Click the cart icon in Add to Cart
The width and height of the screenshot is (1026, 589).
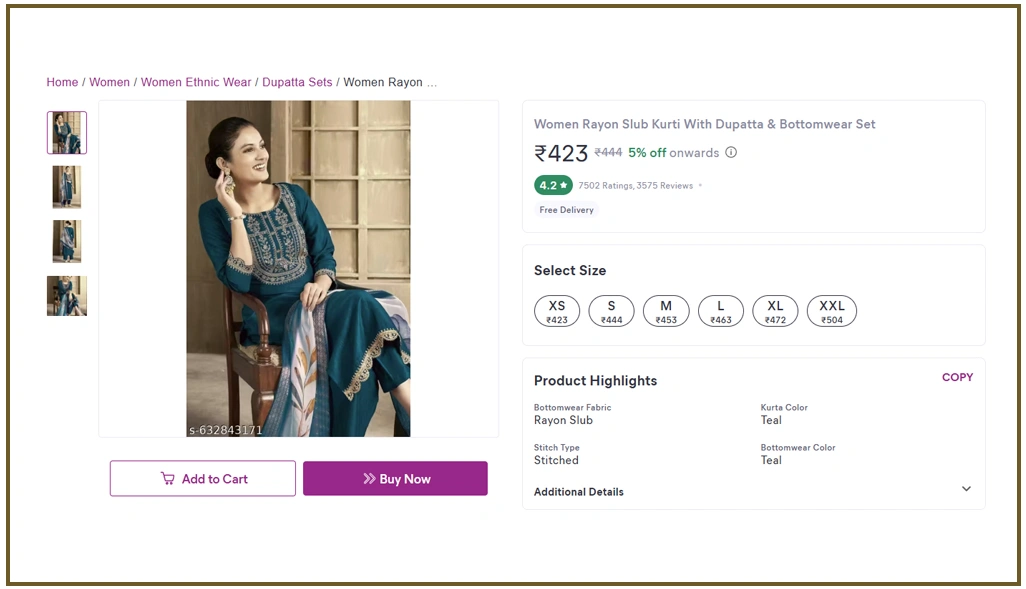168,479
